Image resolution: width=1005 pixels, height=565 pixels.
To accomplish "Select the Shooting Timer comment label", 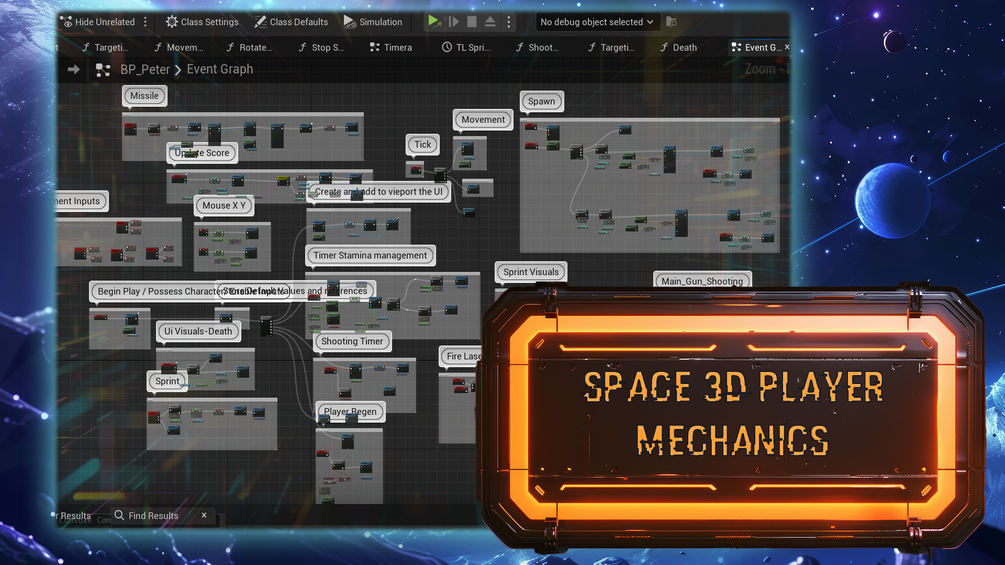I will coord(352,341).
